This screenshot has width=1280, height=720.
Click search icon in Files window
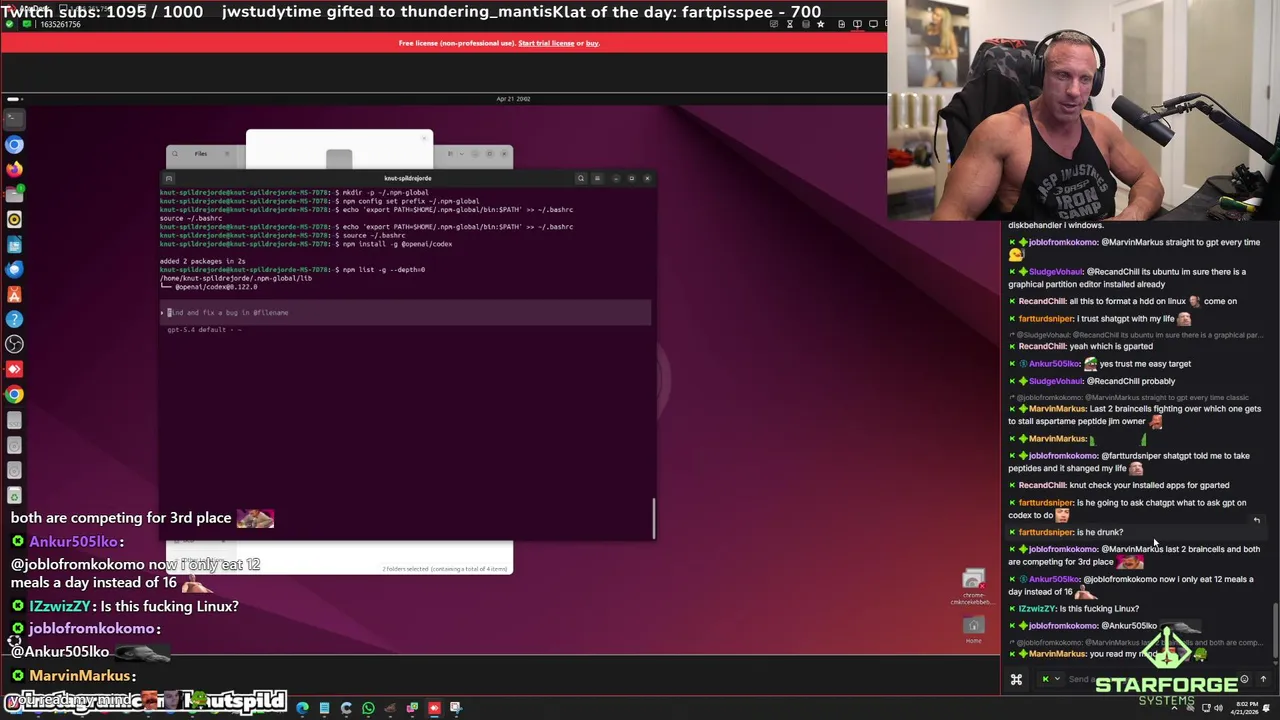[174, 154]
